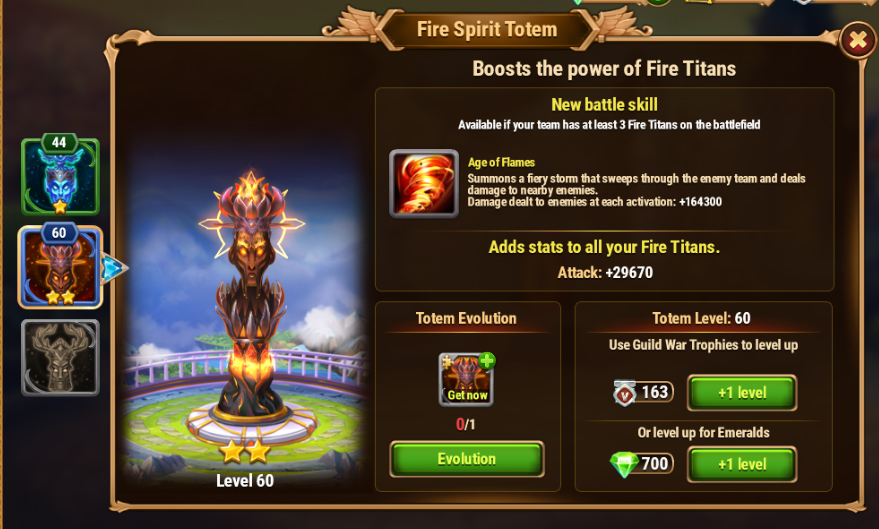Click the Guild War Trophy icon
The image size is (879, 529).
pos(624,393)
